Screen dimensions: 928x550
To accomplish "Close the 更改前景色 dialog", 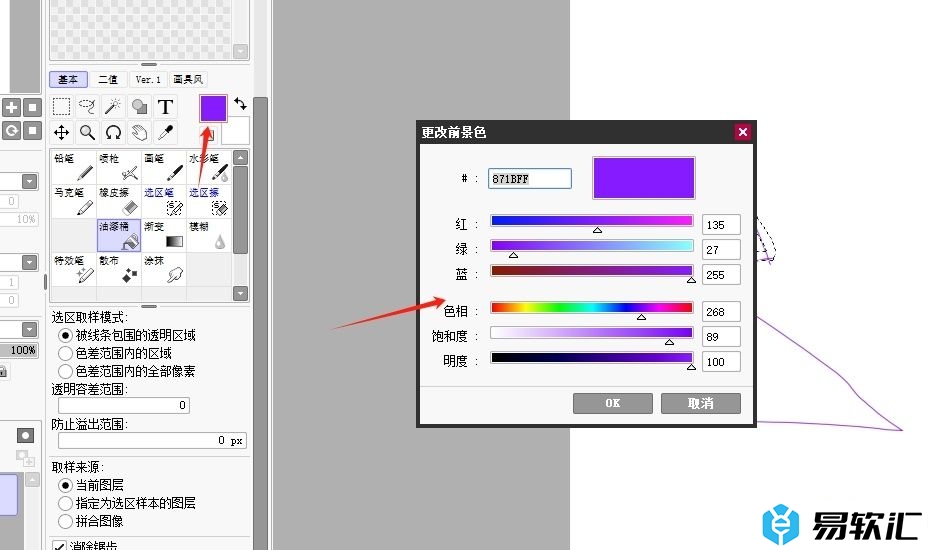I will 743,132.
